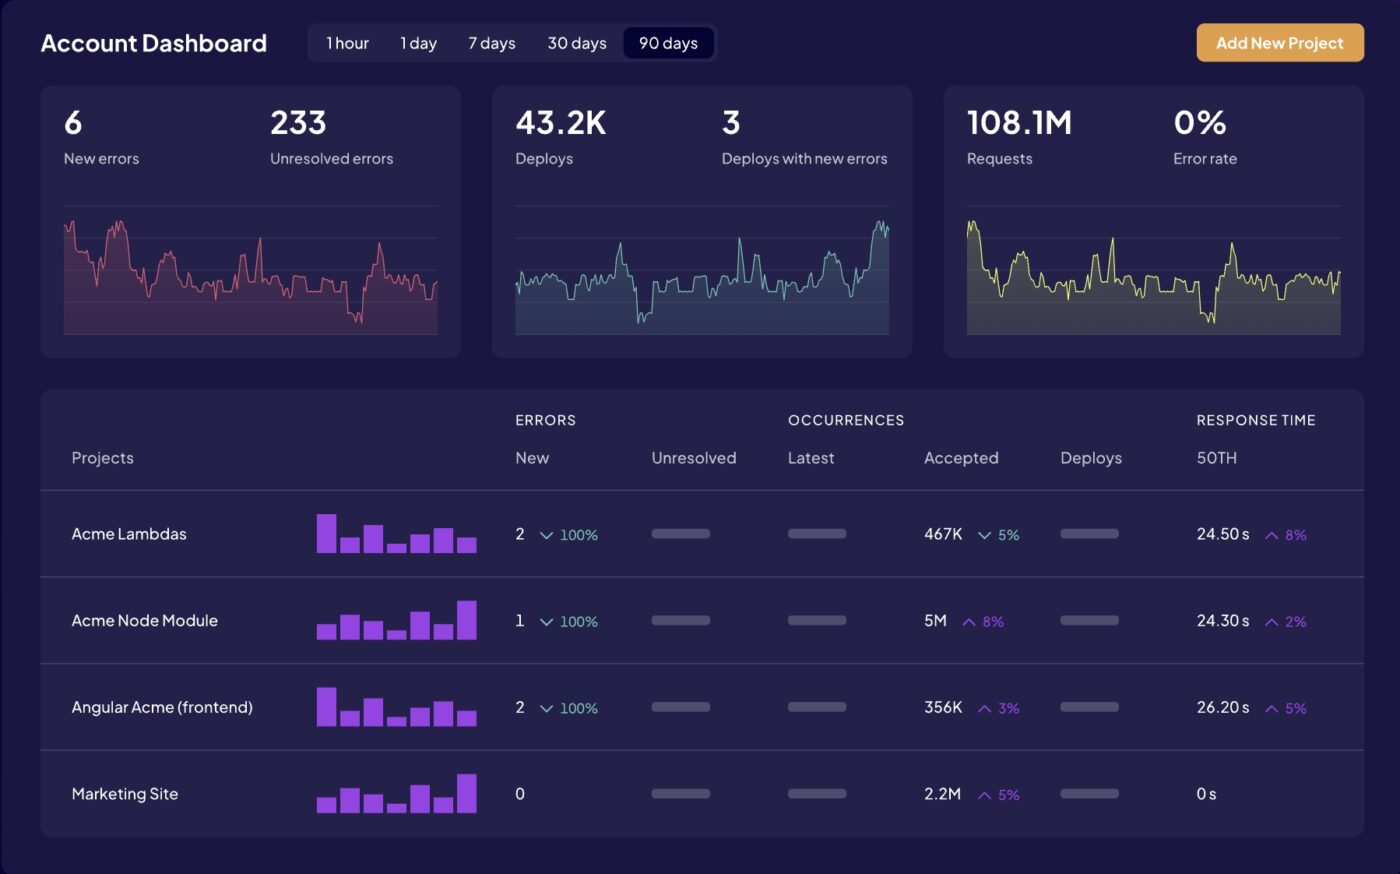Click down chevron beside Acme Lambdas 100% errors
Viewport: 1400px width, 874px height.
coord(546,536)
